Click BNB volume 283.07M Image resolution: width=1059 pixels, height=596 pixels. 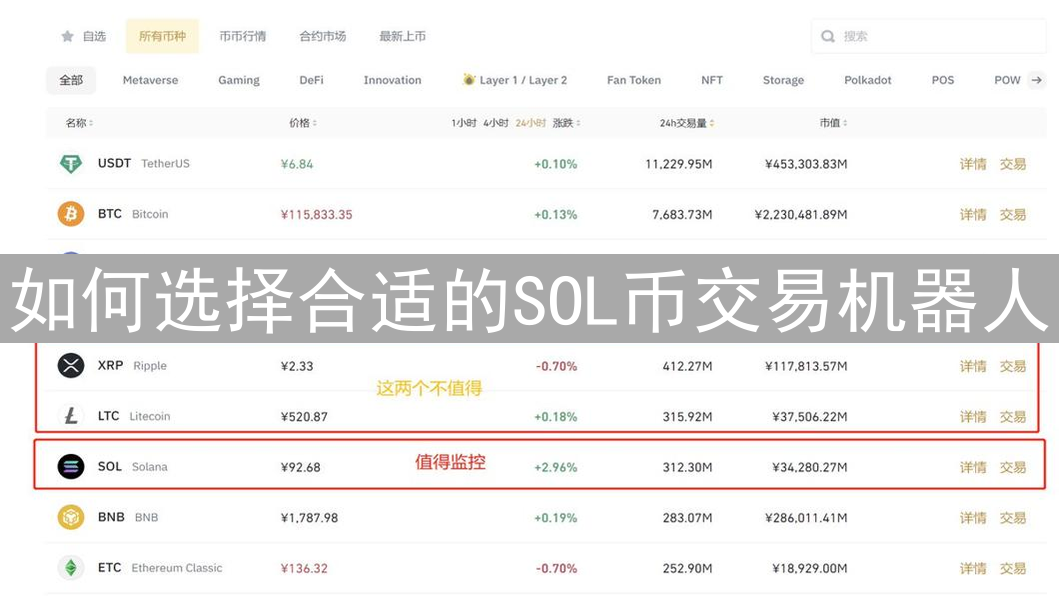pos(688,518)
